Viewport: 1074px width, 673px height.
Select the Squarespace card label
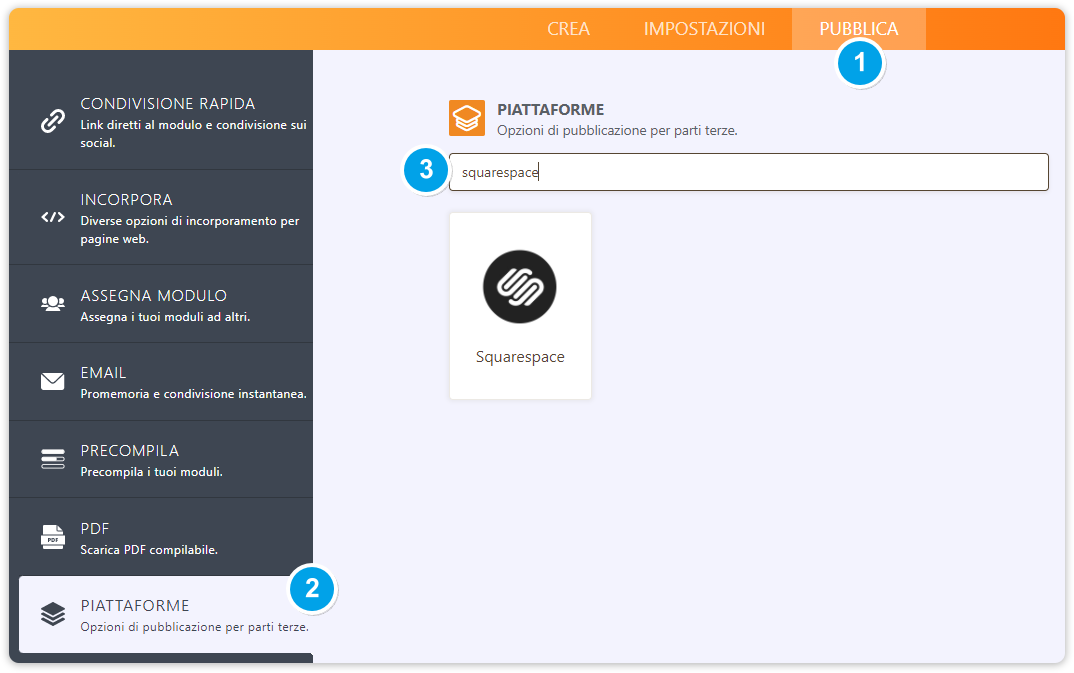pos(520,357)
